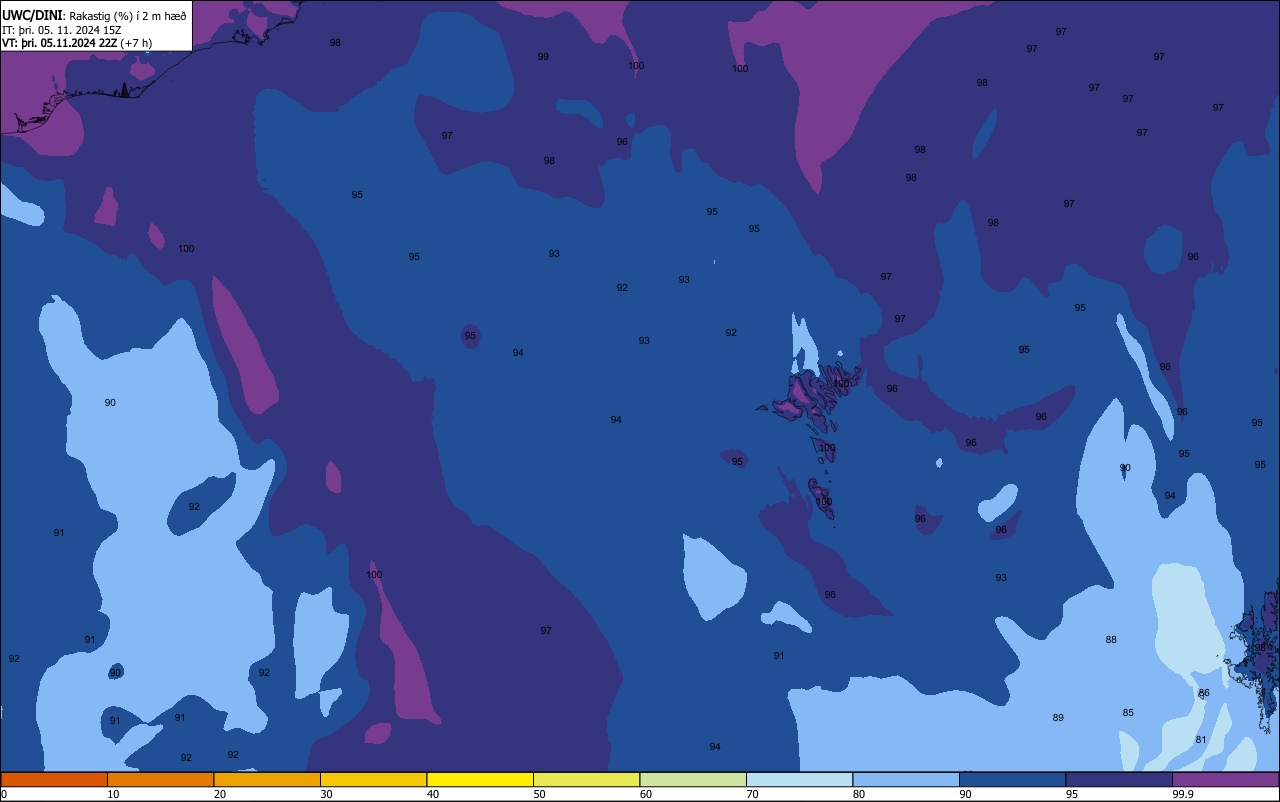
Task: Click the pale blue 70–80 legend segment
Action: pos(799,779)
